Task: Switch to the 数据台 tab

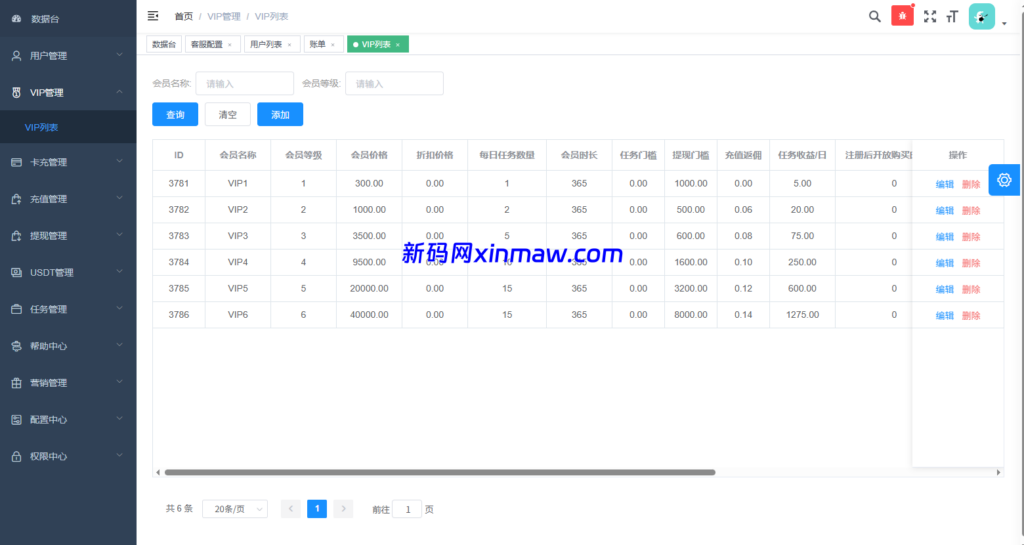Action: (164, 44)
